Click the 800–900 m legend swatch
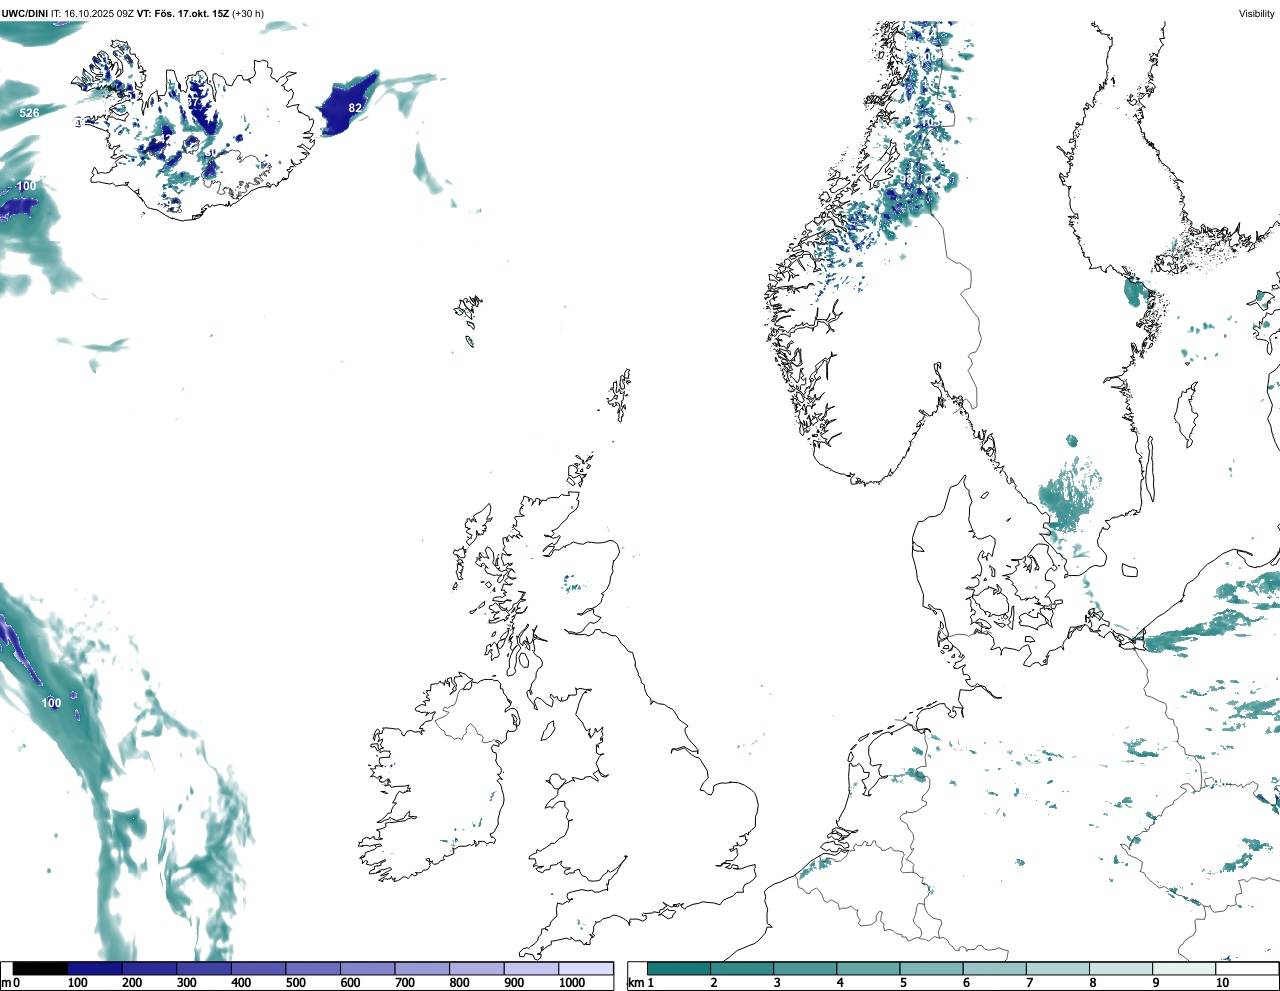Screen dimensions: 1280x991 point(476,968)
